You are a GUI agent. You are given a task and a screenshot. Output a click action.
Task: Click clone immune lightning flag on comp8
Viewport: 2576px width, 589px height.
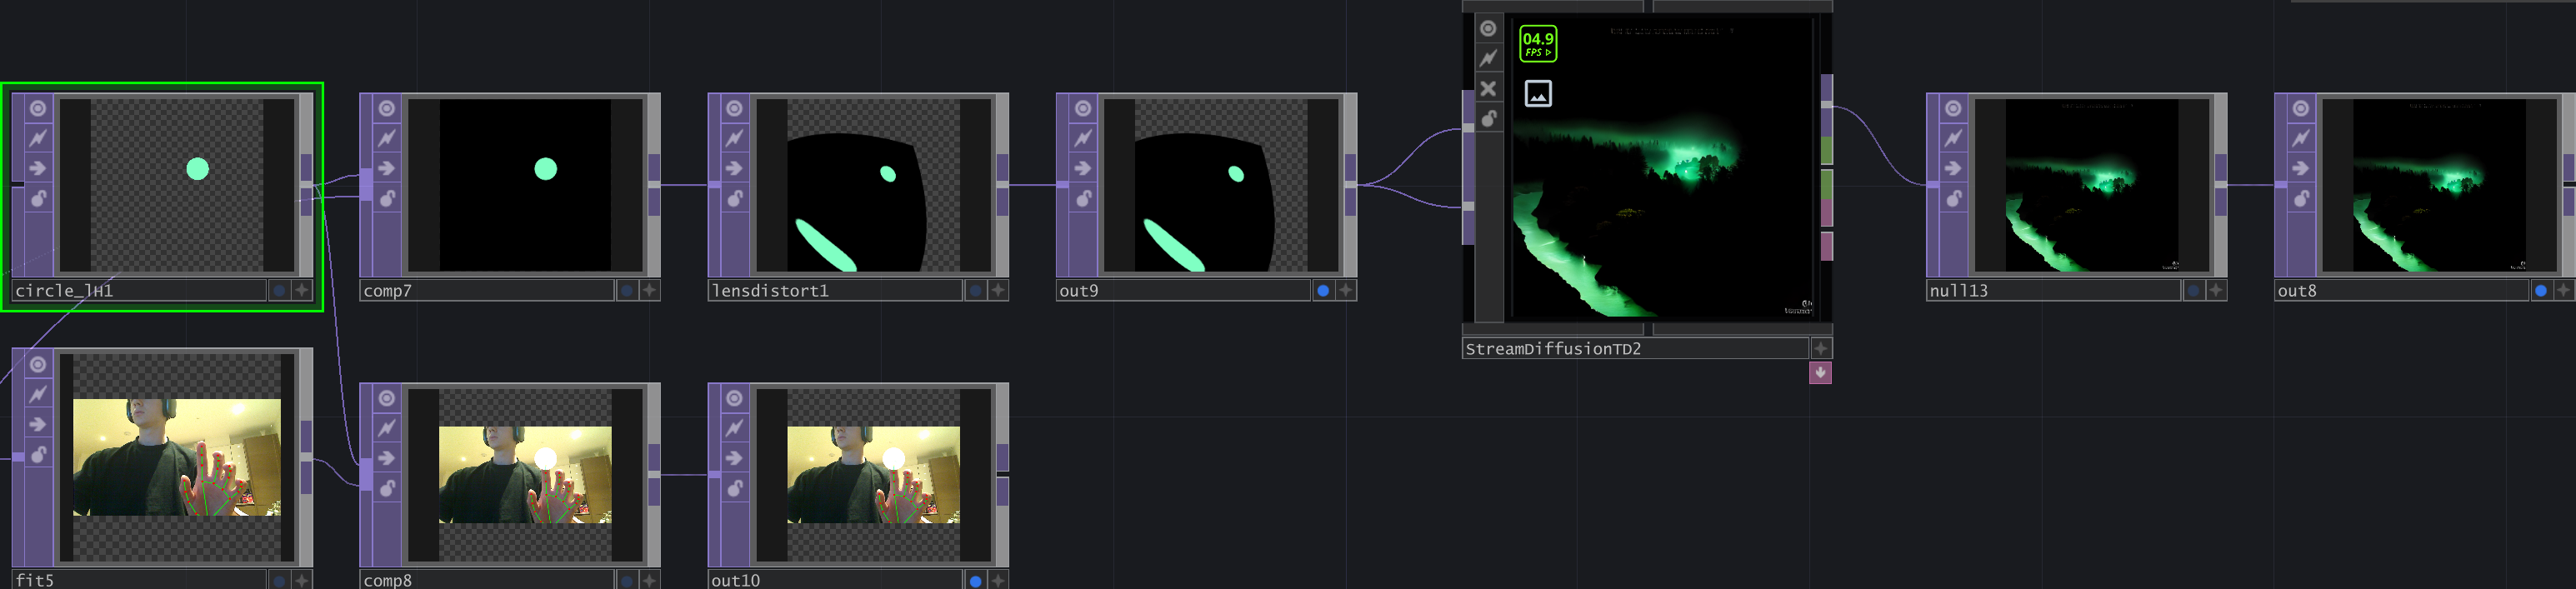[386, 428]
